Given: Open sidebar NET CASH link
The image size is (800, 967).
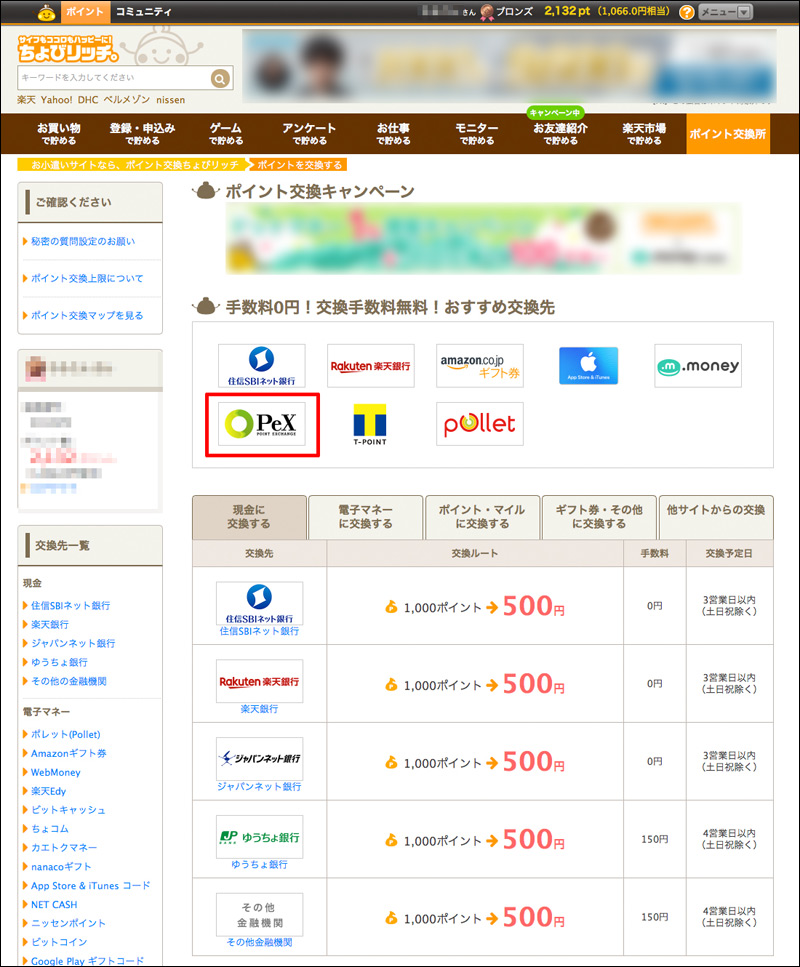Looking at the screenshot, I should pyautogui.click(x=54, y=905).
